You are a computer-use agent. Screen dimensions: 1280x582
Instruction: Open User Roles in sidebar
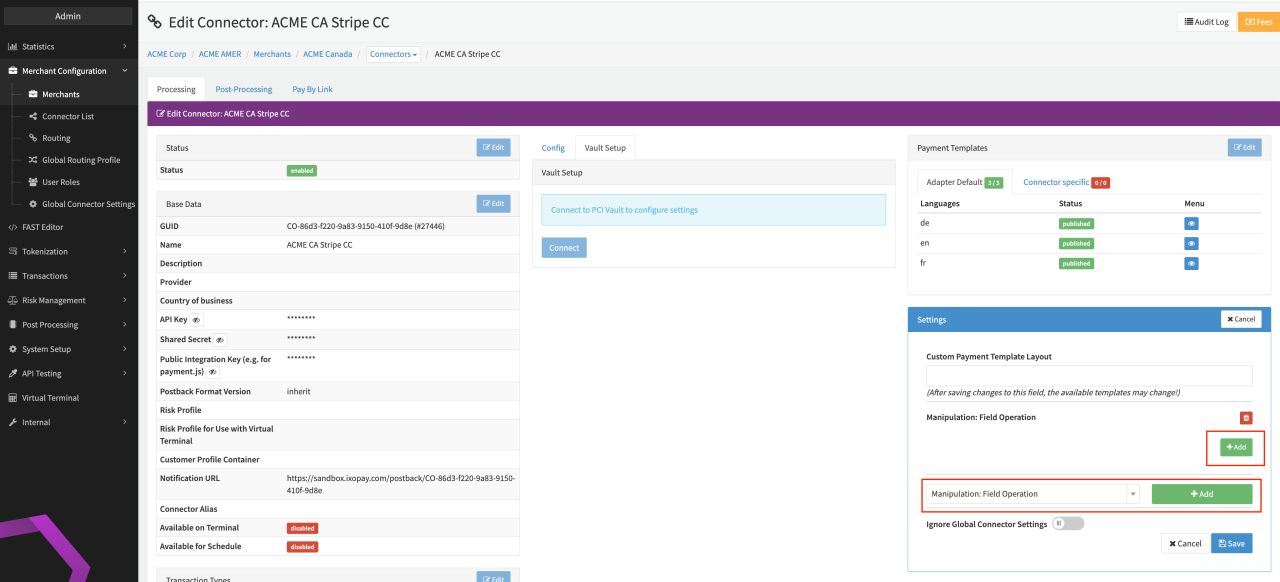[x=60, y=182]
